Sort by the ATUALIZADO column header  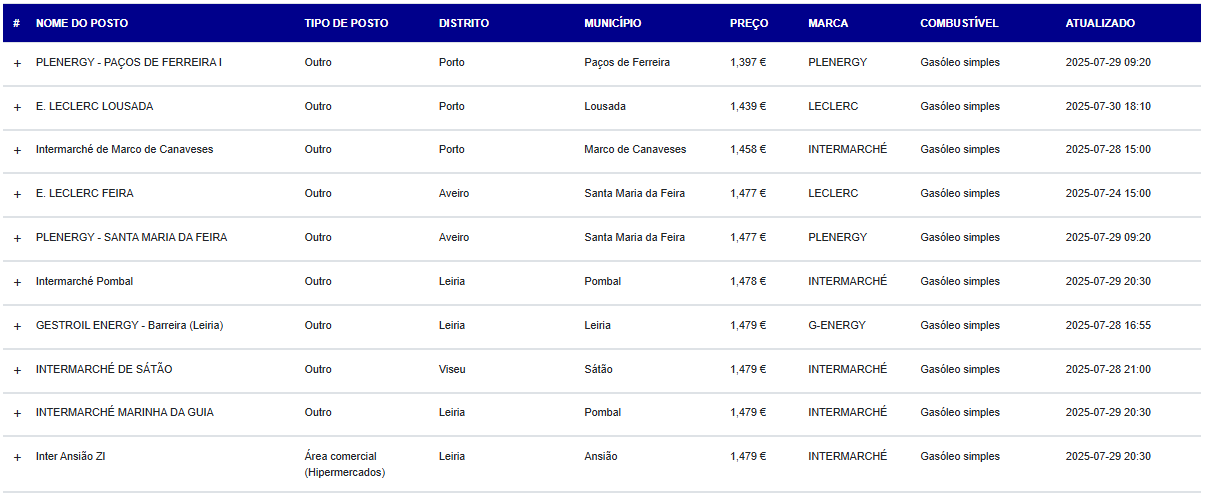(1100, 23)
